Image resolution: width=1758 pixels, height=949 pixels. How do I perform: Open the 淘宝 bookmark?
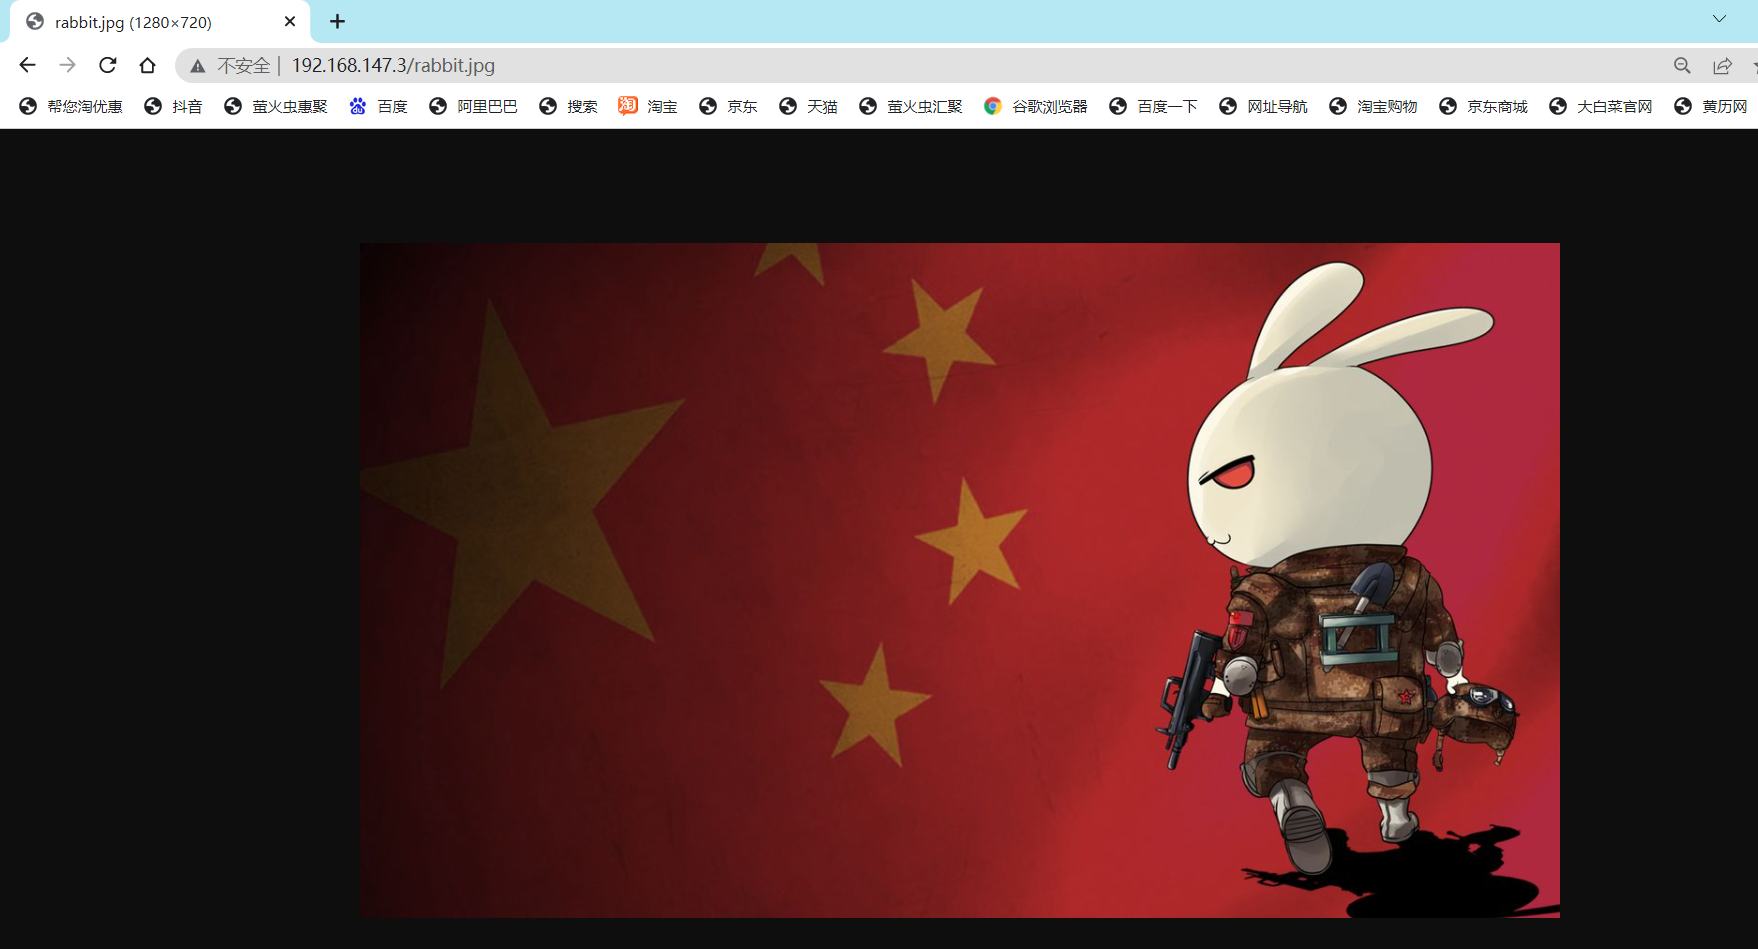648,106
